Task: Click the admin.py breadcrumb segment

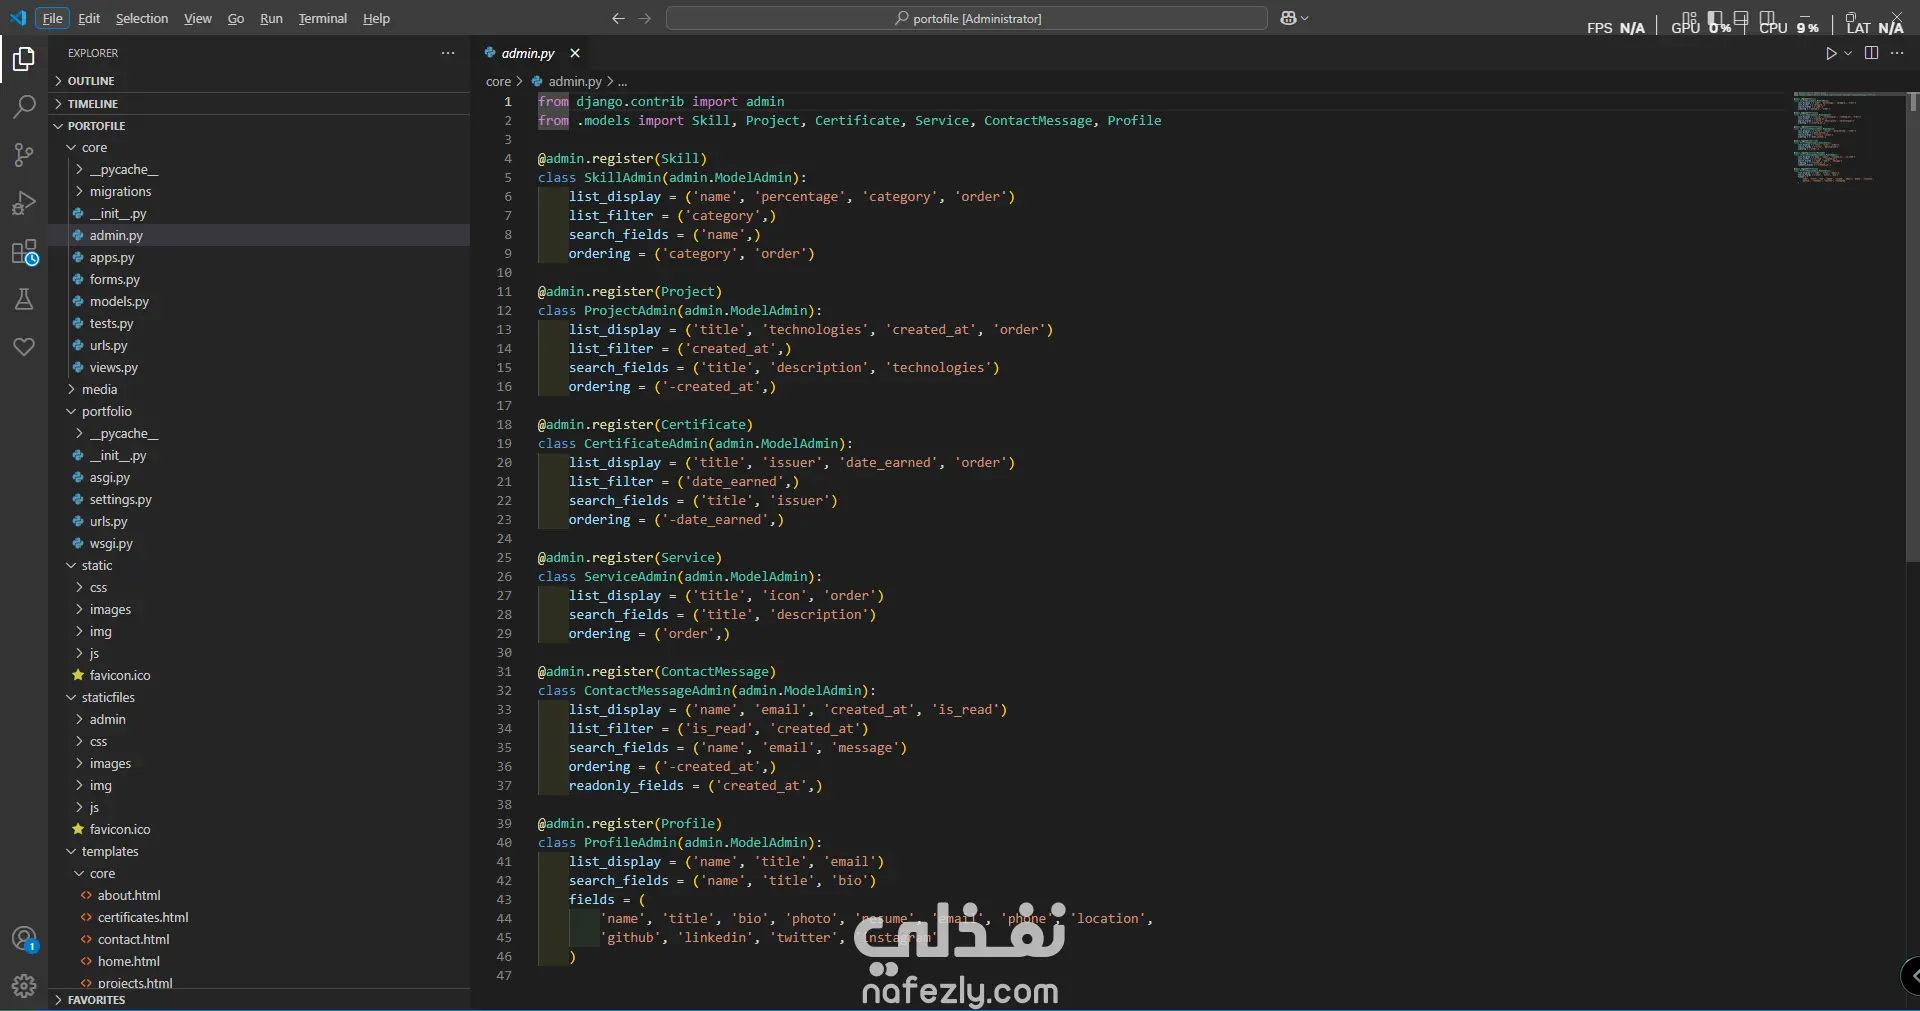Action: tap(567, 82)
